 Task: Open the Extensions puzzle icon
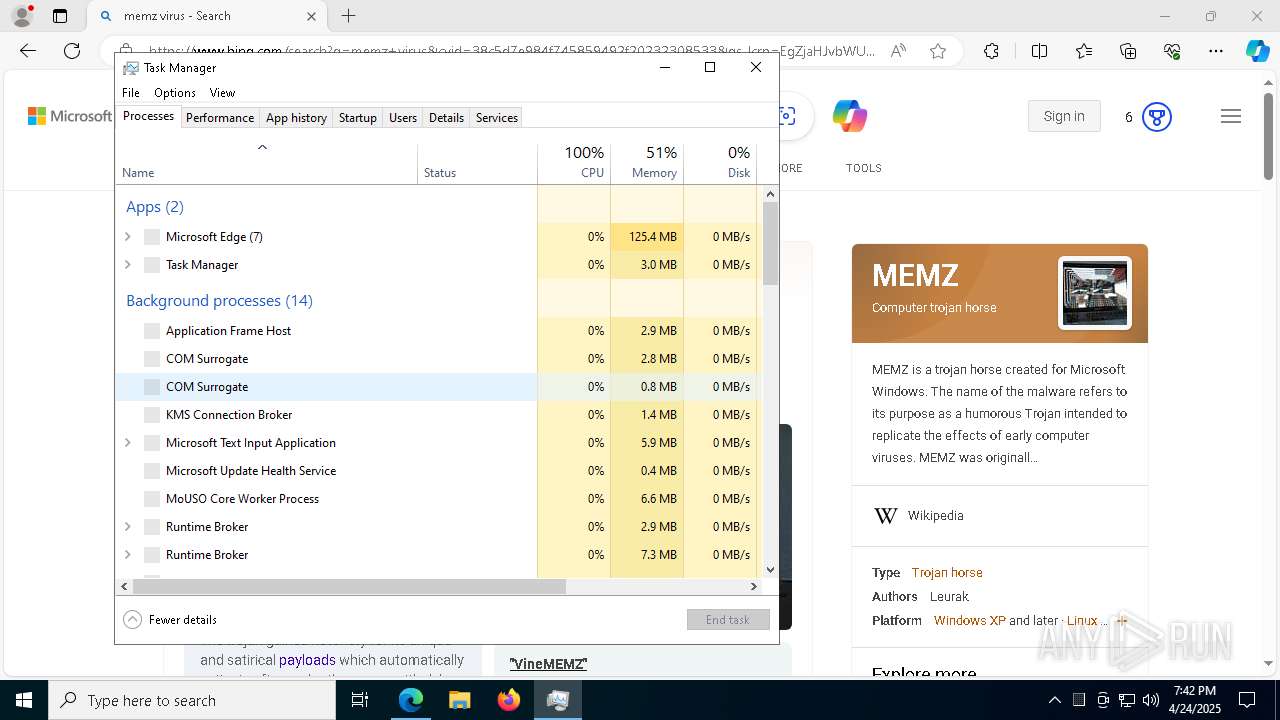(991, 51)
